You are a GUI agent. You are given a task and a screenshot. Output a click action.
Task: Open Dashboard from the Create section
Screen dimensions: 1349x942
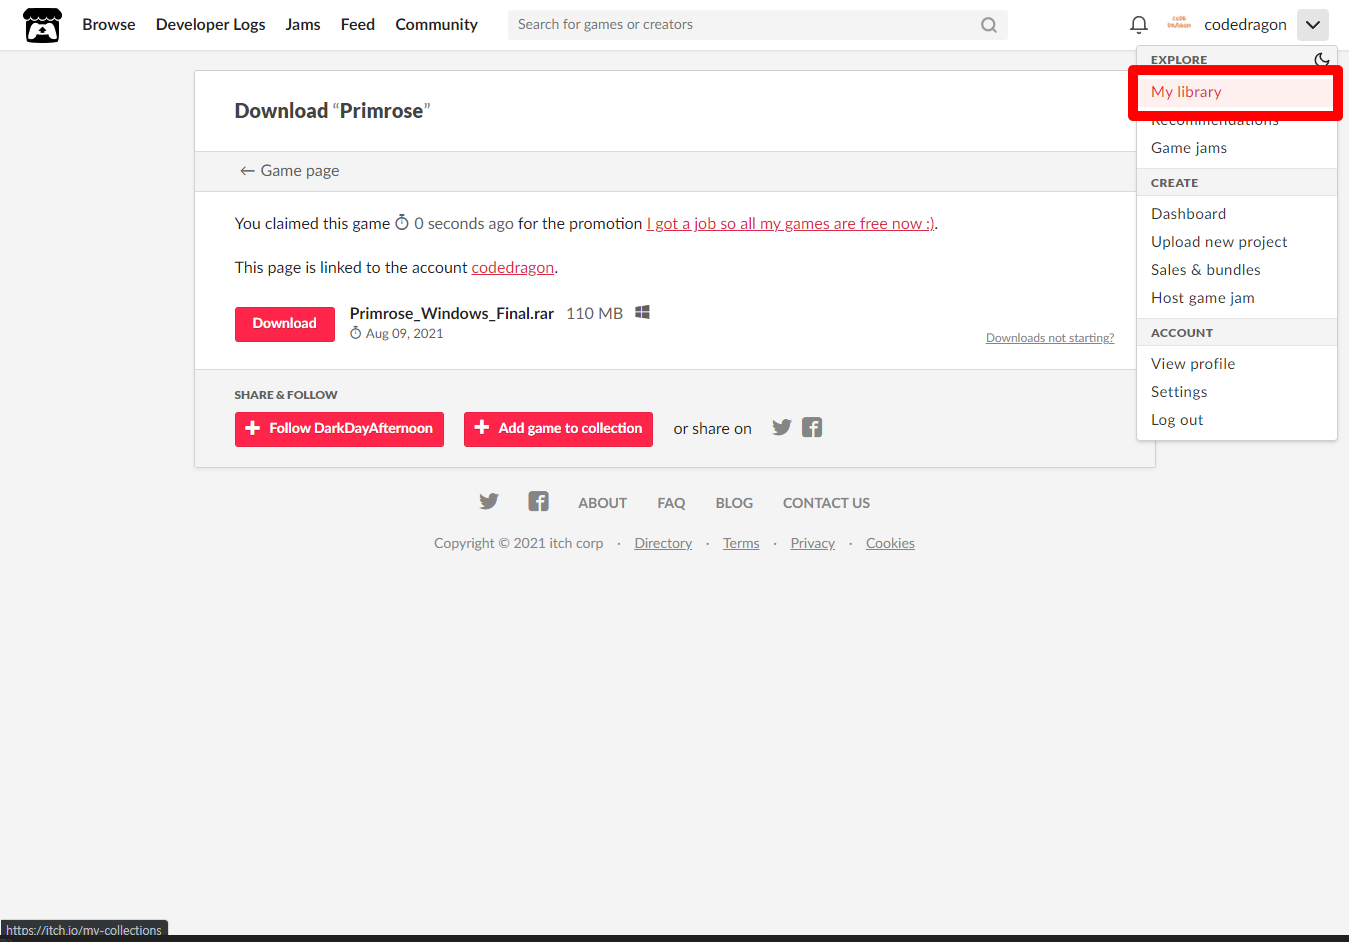(1237, 214)
